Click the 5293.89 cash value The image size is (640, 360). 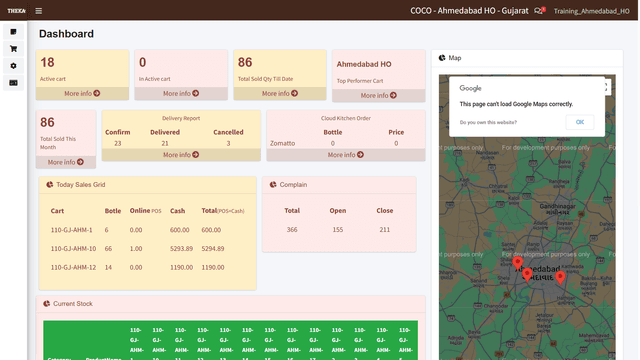(181, 249)
